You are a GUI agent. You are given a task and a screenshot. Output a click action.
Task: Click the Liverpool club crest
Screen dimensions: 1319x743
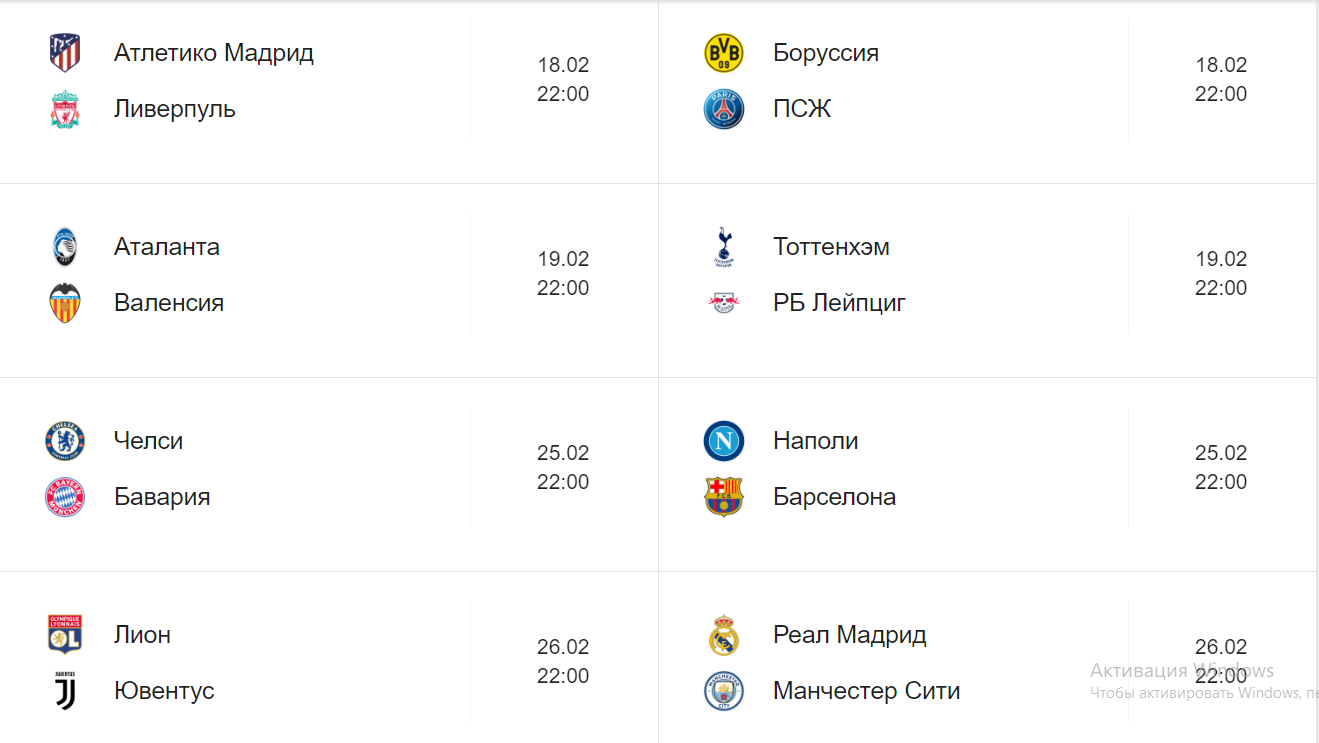pyautogui.click(x=65, y=109)
